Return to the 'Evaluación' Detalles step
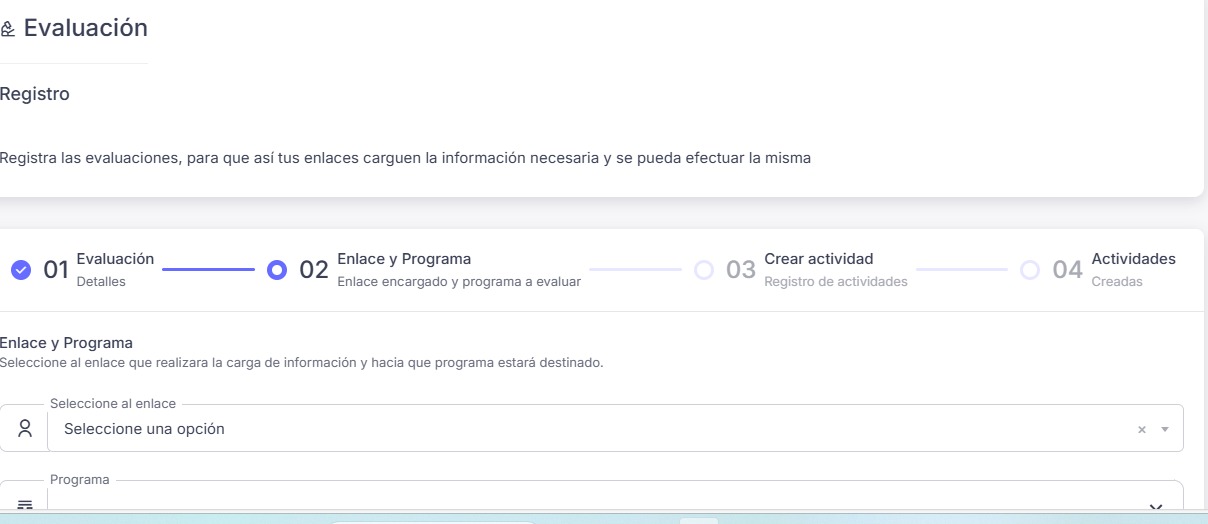1208x524 pixels. [x=115, y=259]
